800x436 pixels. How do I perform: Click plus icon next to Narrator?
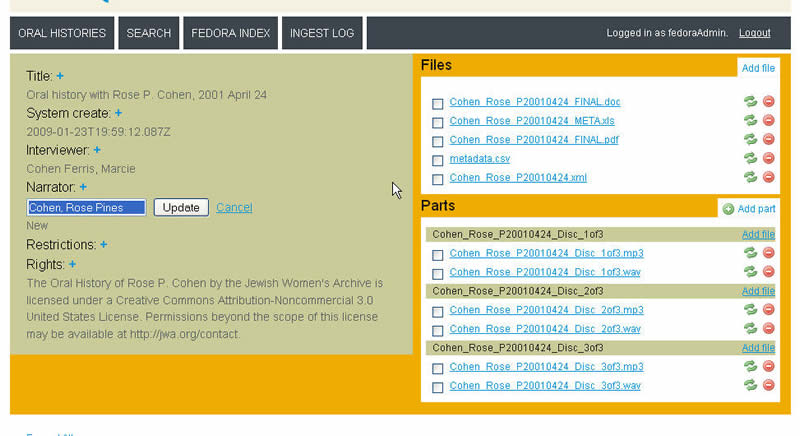(83, 187)
